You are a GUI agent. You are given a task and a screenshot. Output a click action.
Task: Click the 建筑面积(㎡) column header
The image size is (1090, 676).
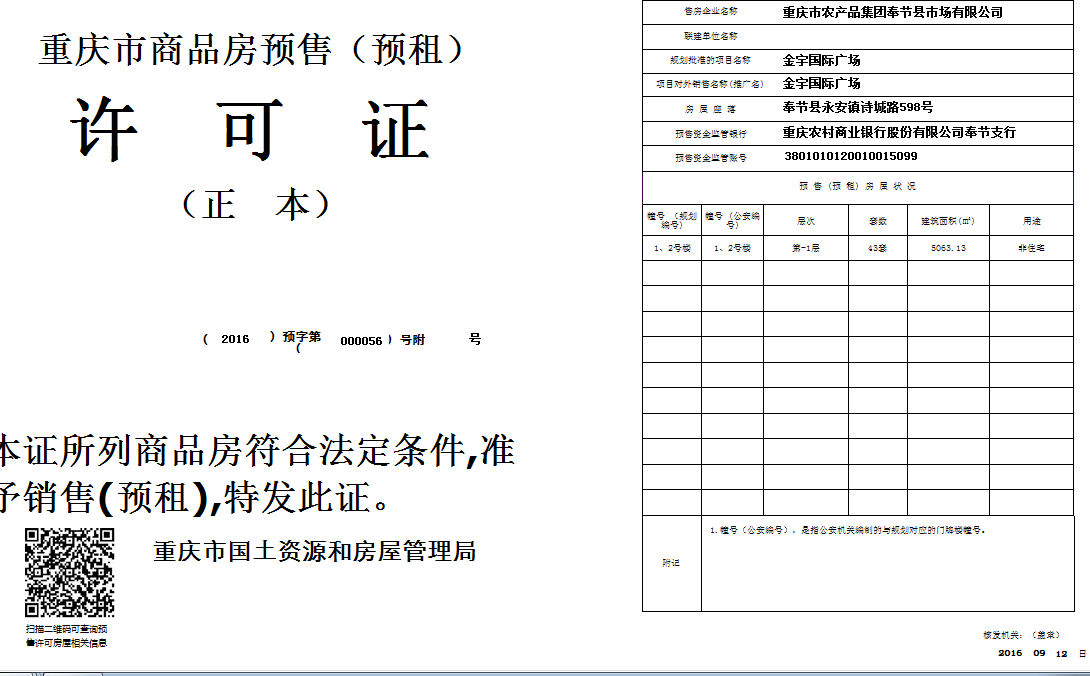click(947, 221)
